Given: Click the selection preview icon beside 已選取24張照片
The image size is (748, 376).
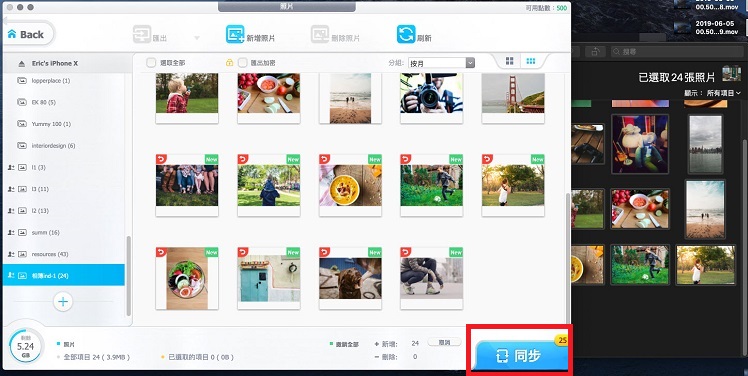Looking at the screenshot, I should pyautogui.click(x=731, y=73).
